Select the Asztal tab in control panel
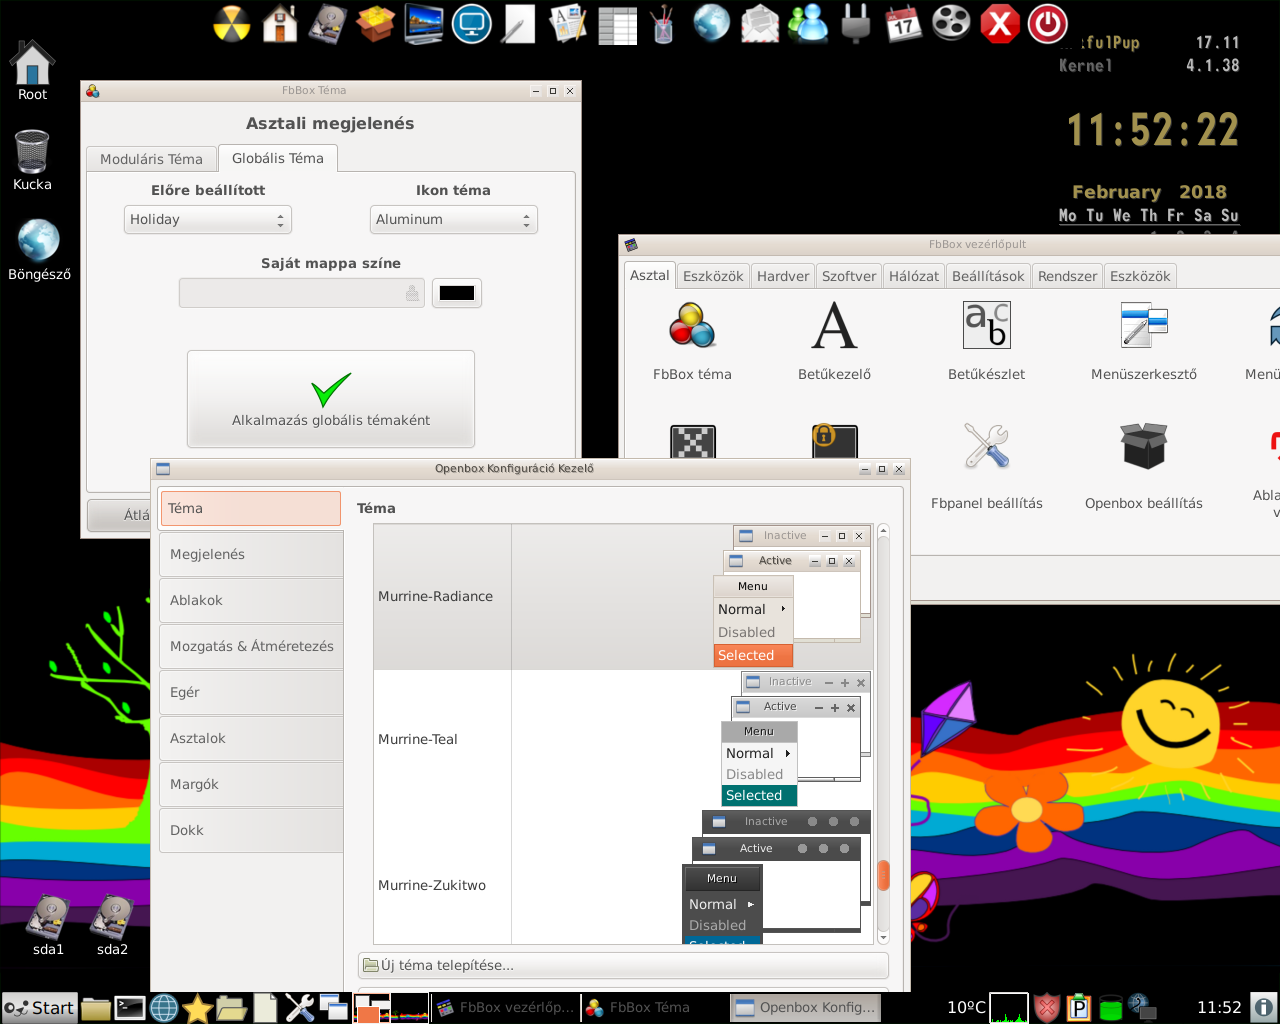1280x1024 pixels. click(650, 275)
